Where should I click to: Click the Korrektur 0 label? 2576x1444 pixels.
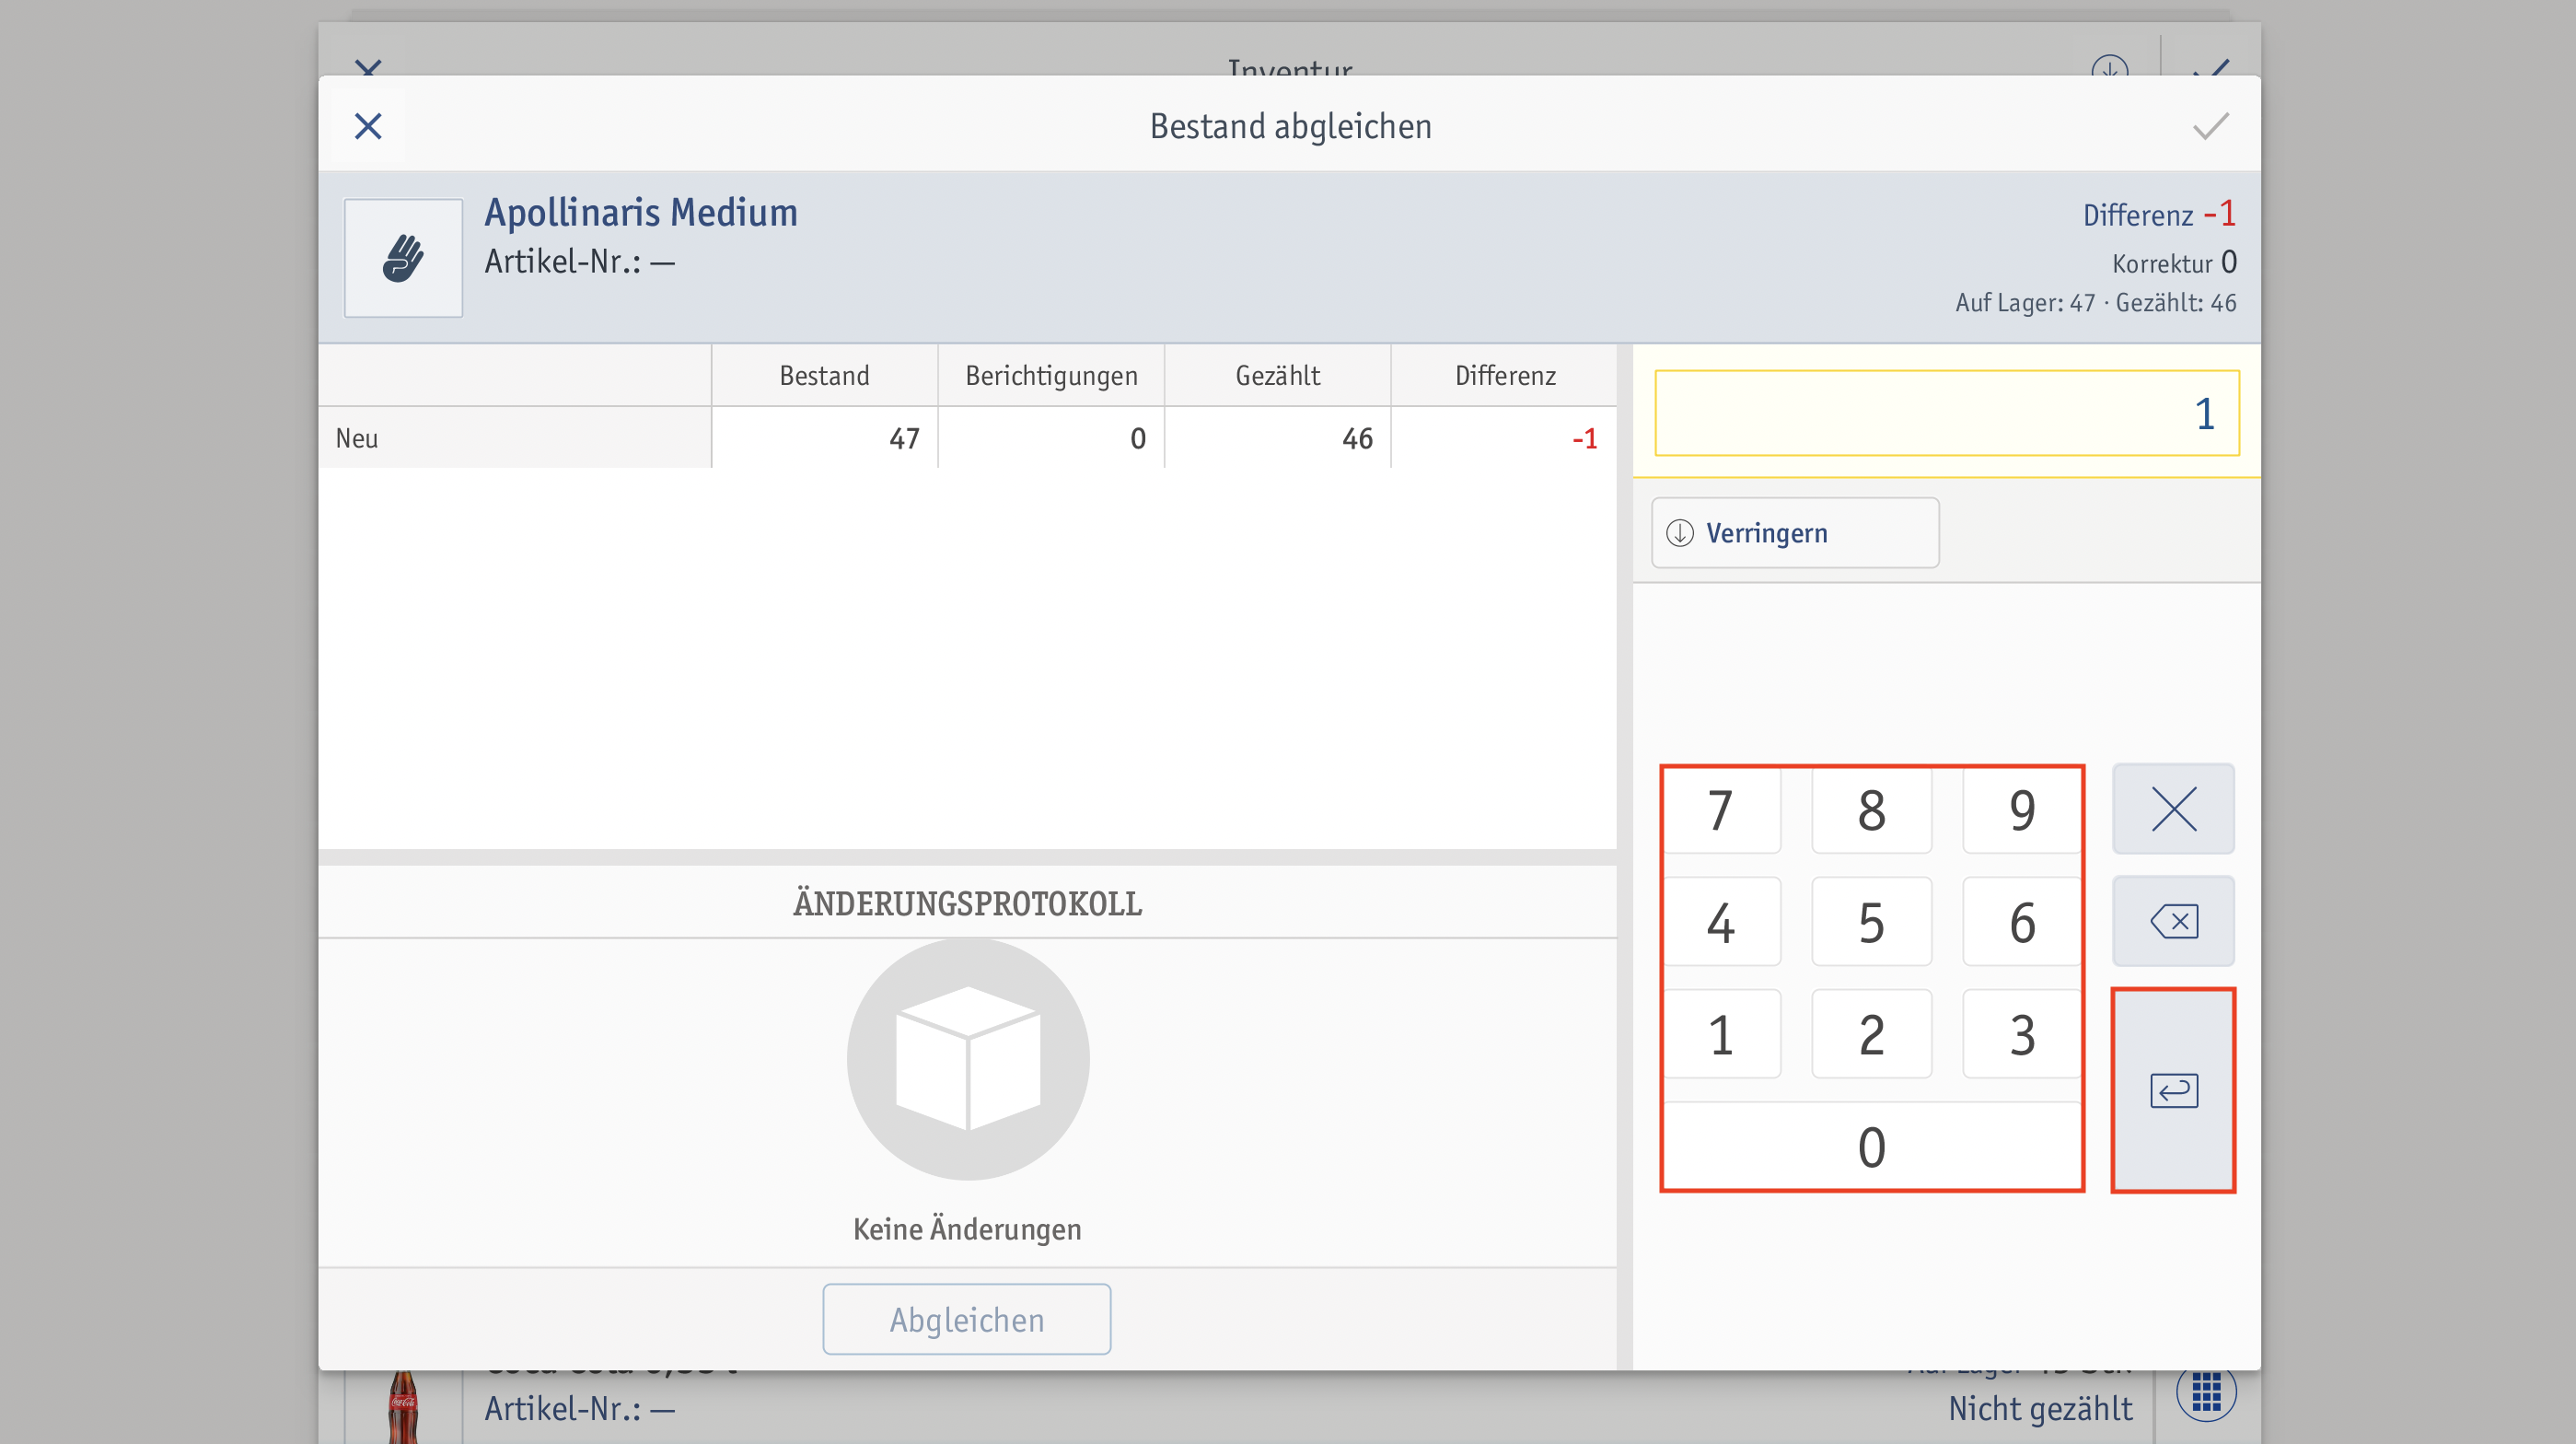pos(2175,262)
